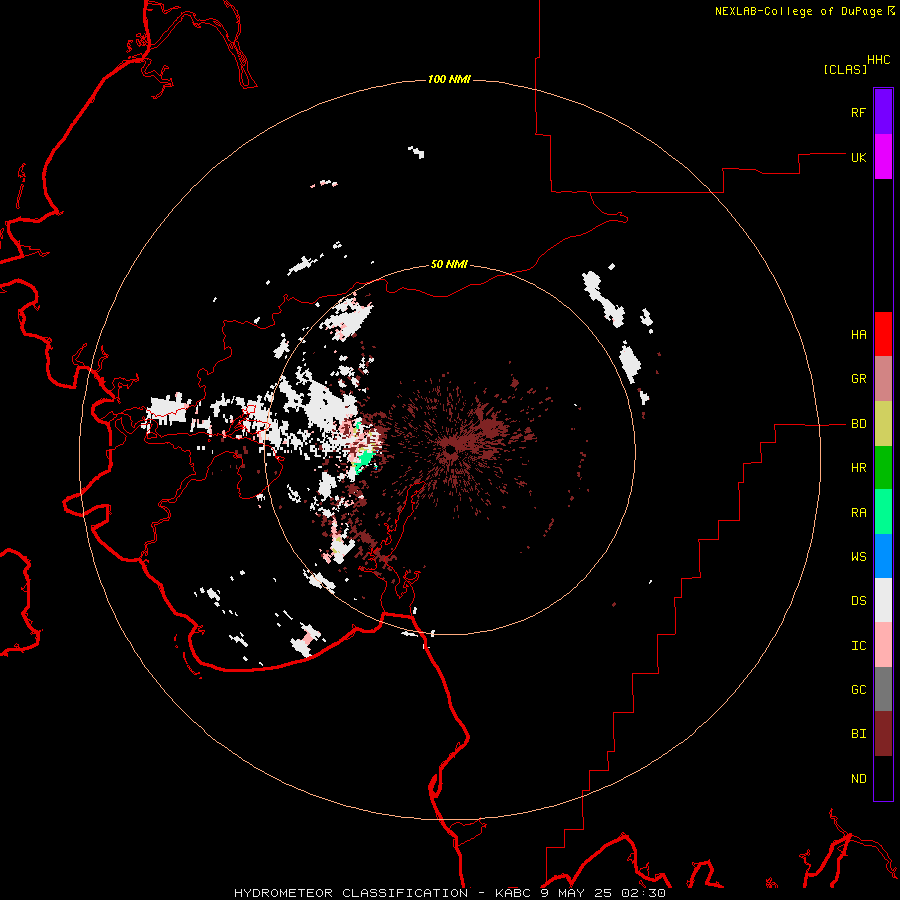Click the '9 MAY 25' date text
900x900 pixels.
(577, 893)
